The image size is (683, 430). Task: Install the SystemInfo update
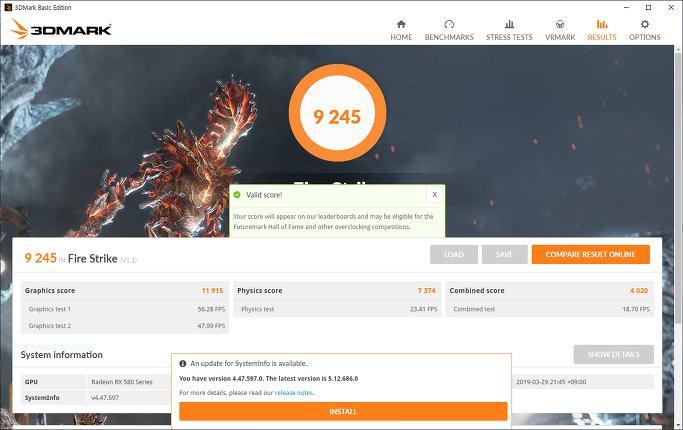343,411
